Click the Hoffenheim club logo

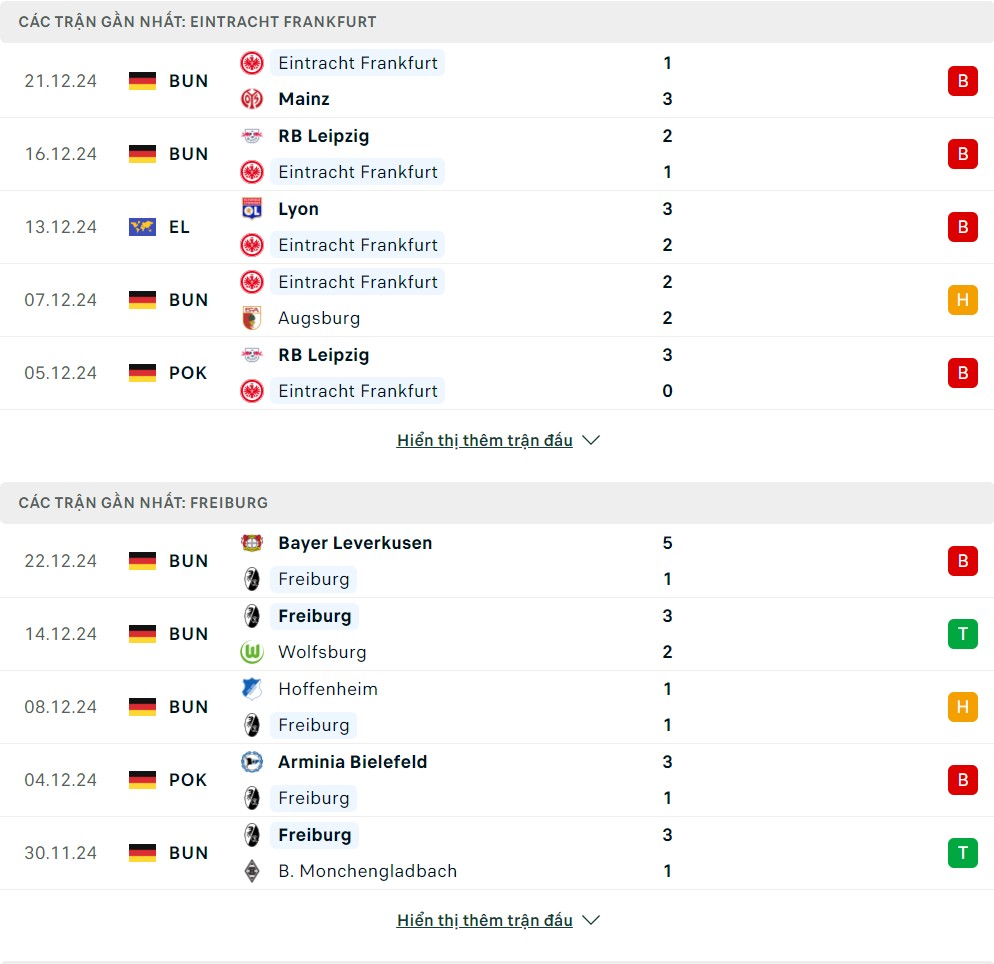(252, 689)
